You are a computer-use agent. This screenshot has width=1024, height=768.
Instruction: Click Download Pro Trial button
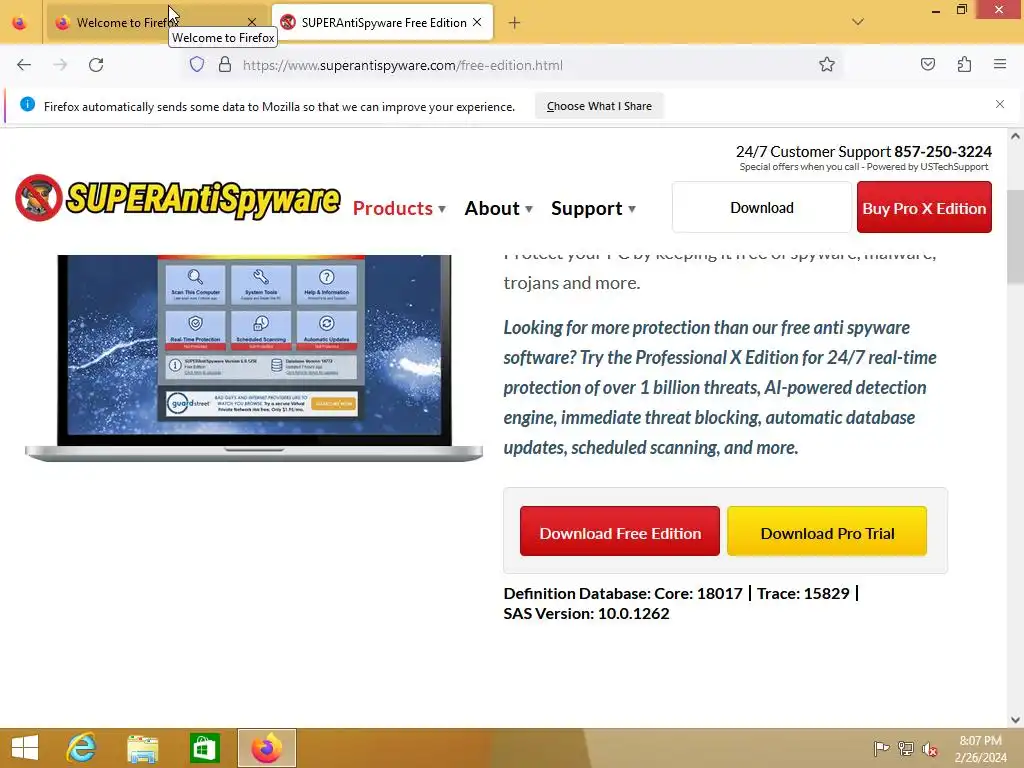(x=827, y=532)
